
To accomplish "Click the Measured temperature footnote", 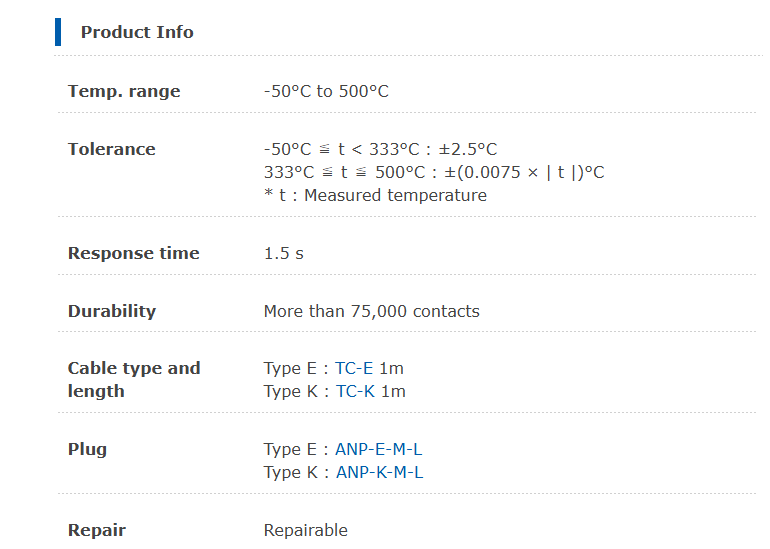I will tap(376, 195).
